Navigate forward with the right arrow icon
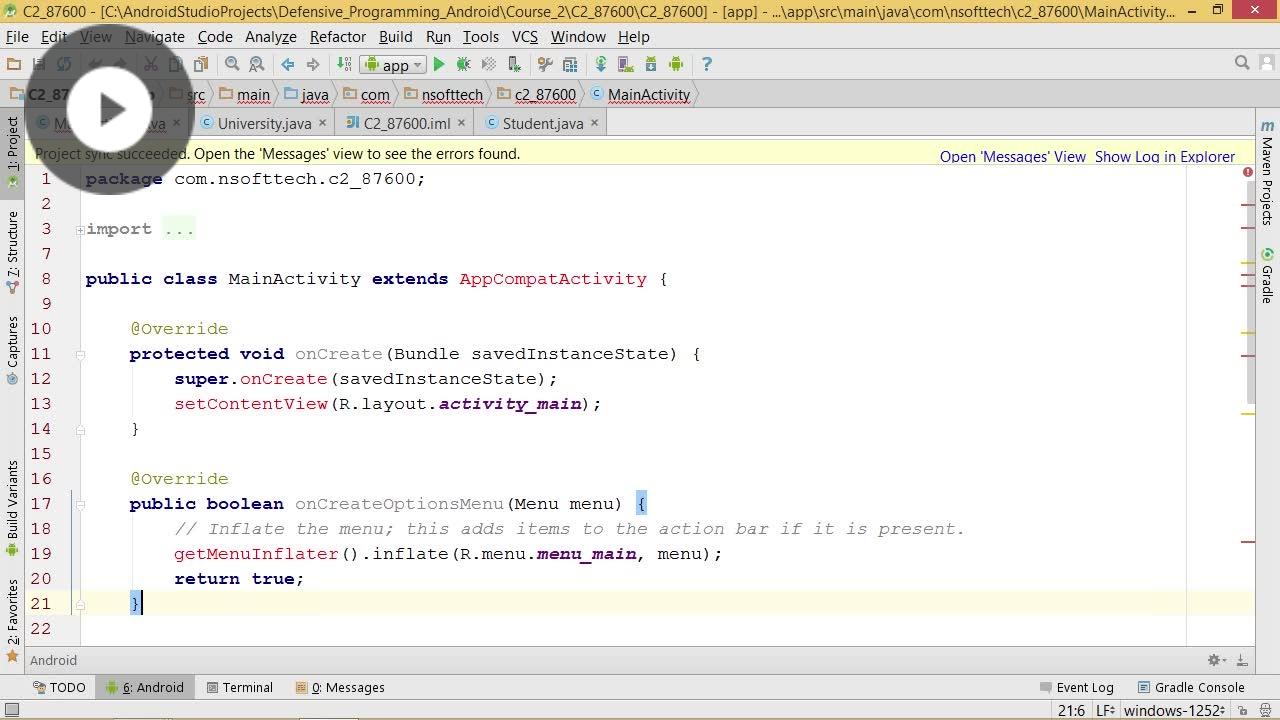 [x=313, y=64]
